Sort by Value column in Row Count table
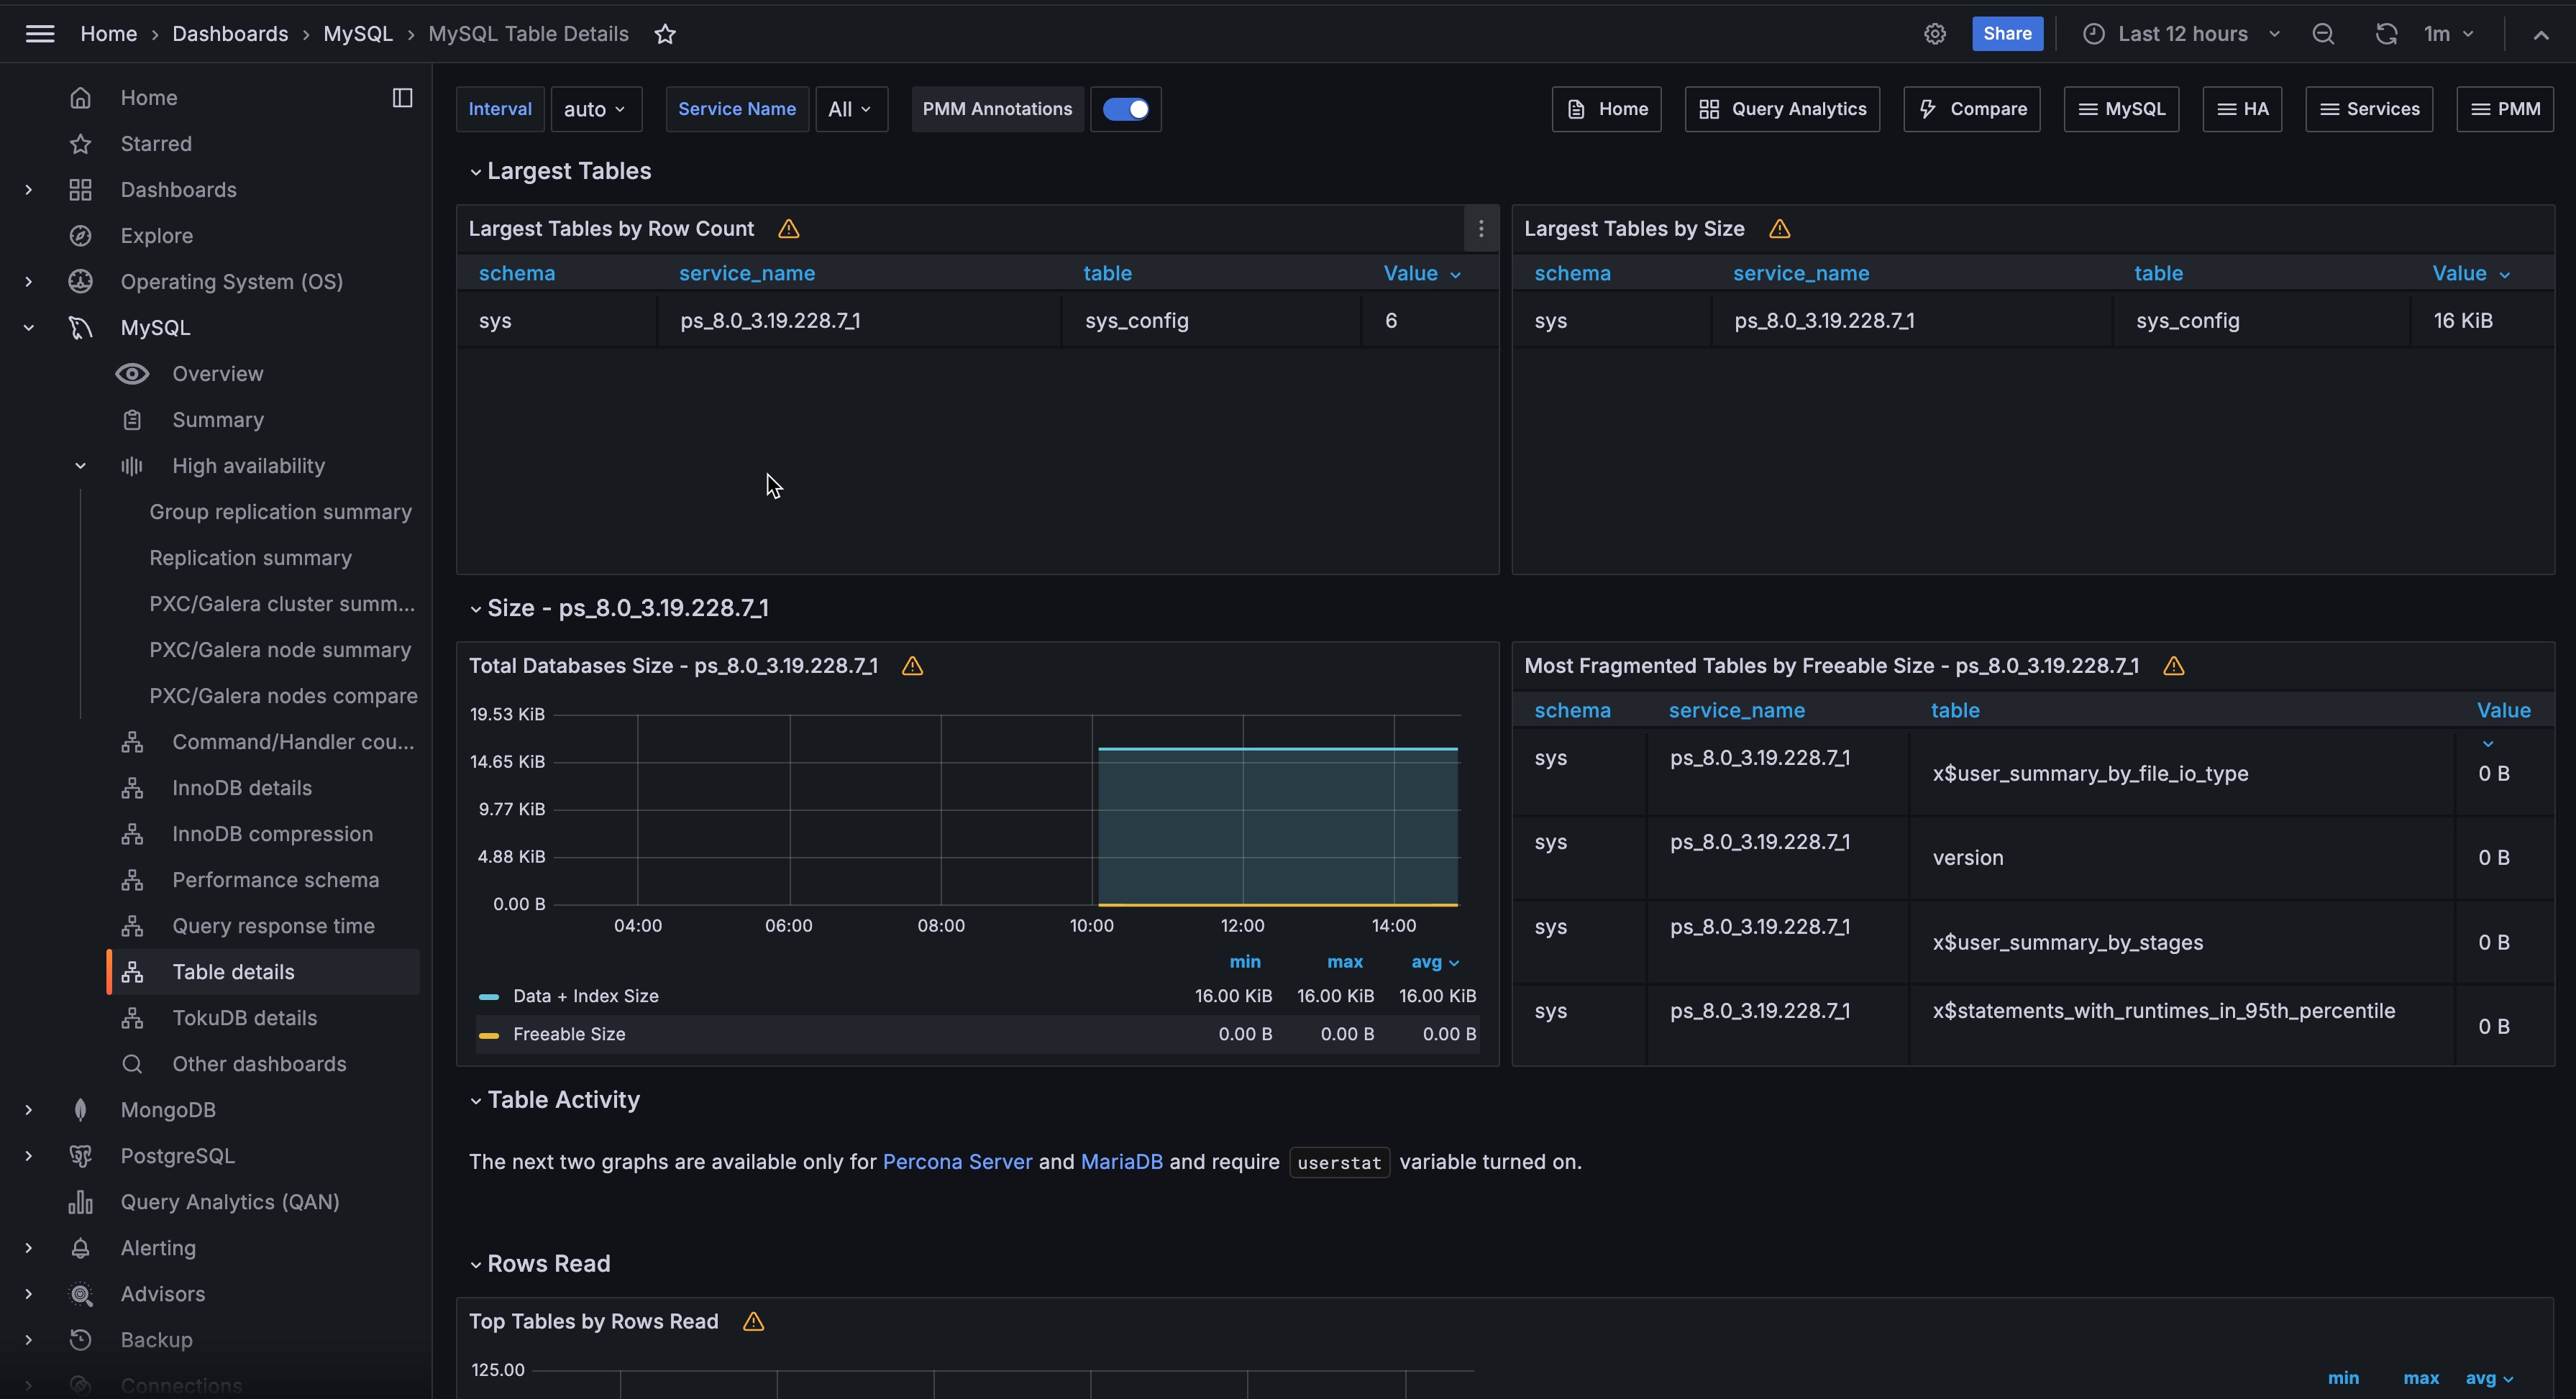The width and height of the screenshot is (2576, 1399). tap(1410, 274)
